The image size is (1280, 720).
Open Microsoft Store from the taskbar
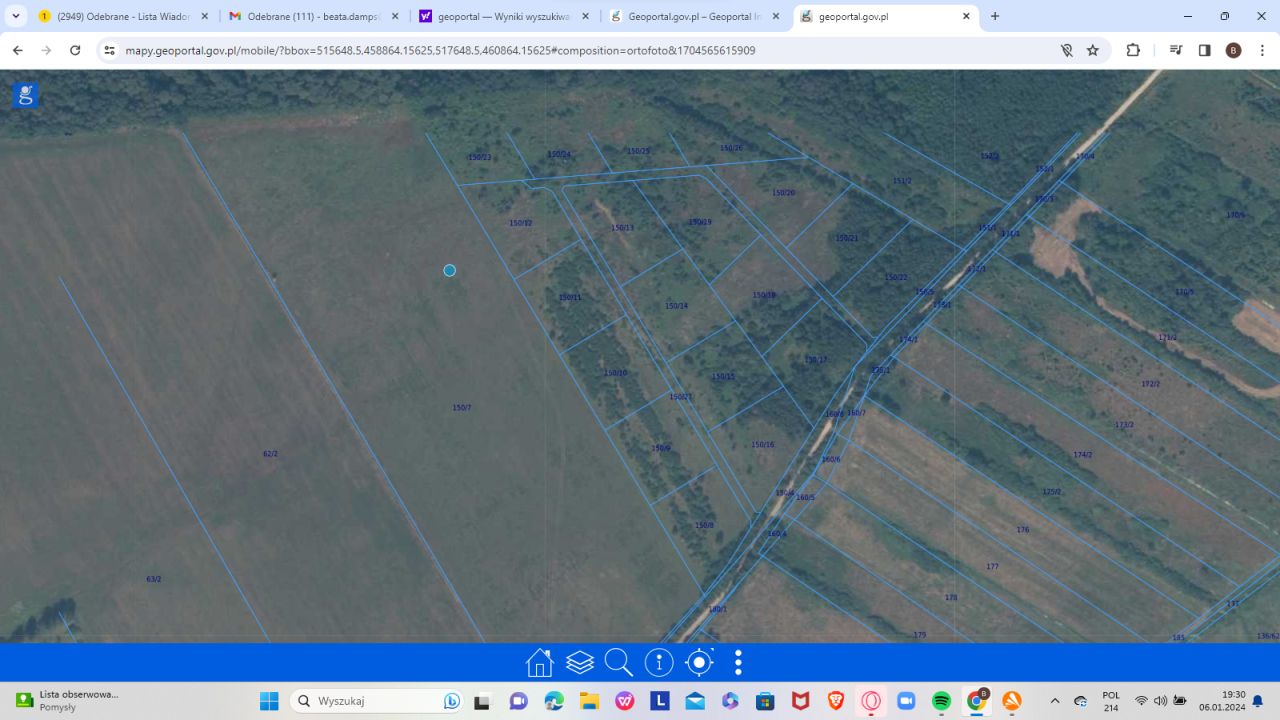(x=765, y=701)
